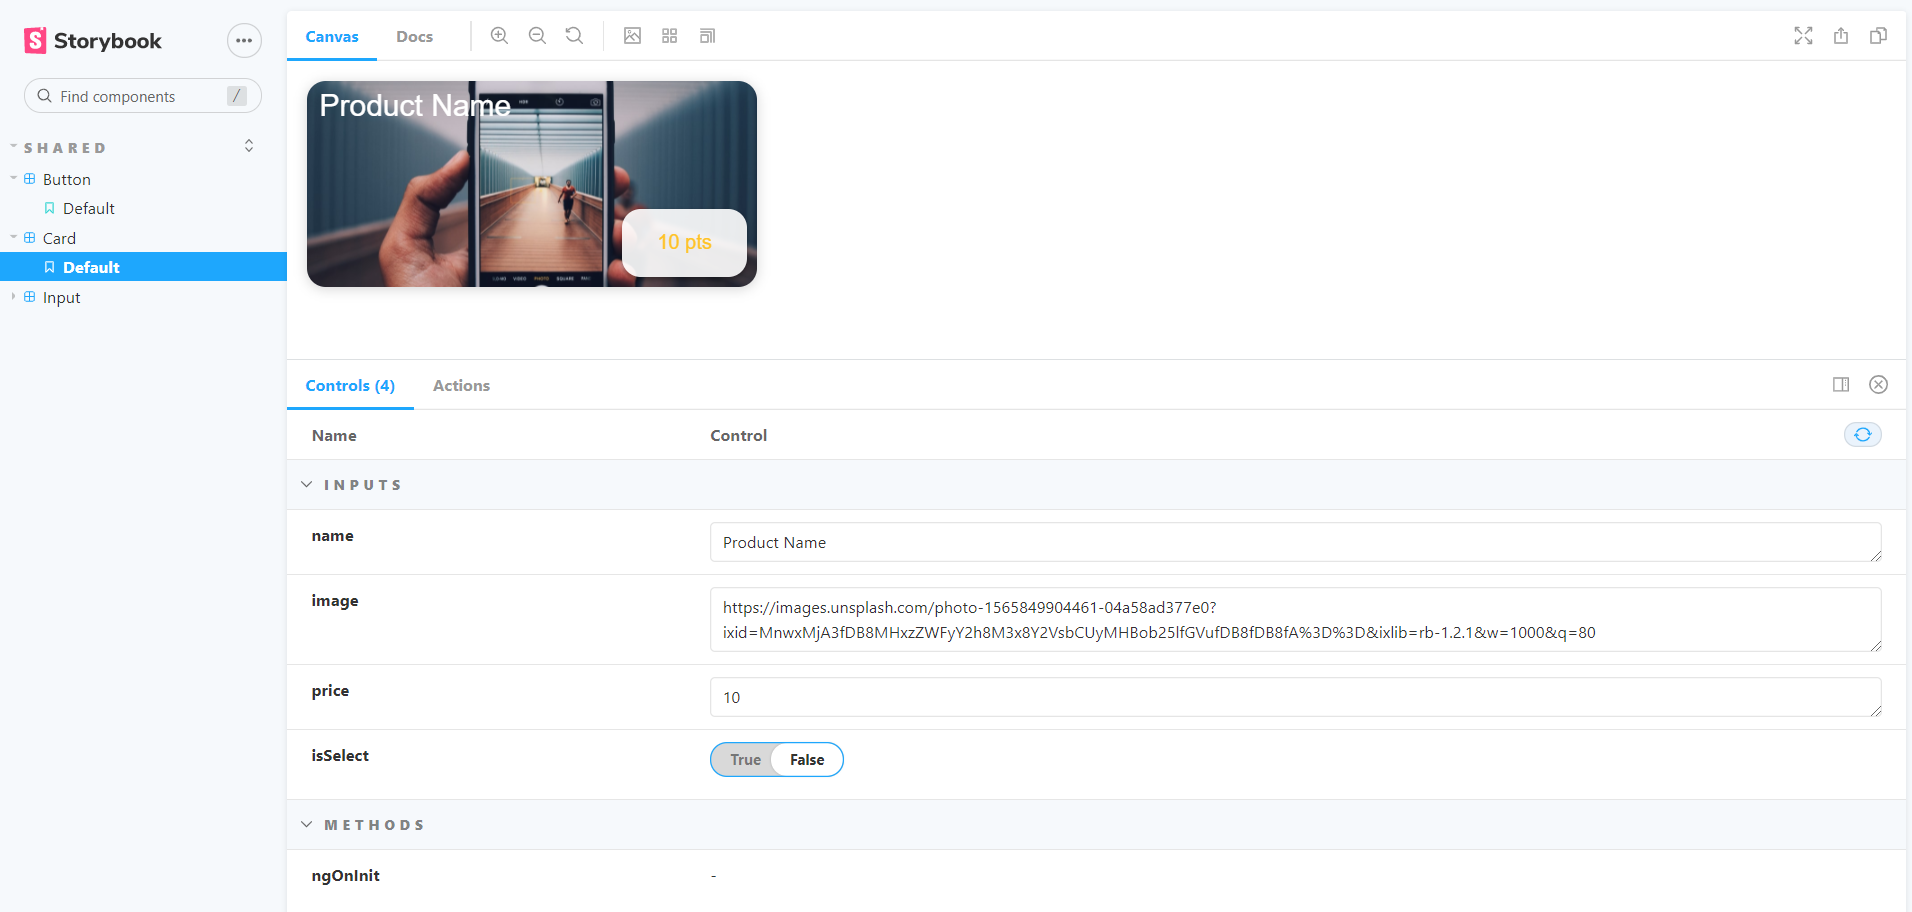Open the Actions tab

(x=461, y=386)
